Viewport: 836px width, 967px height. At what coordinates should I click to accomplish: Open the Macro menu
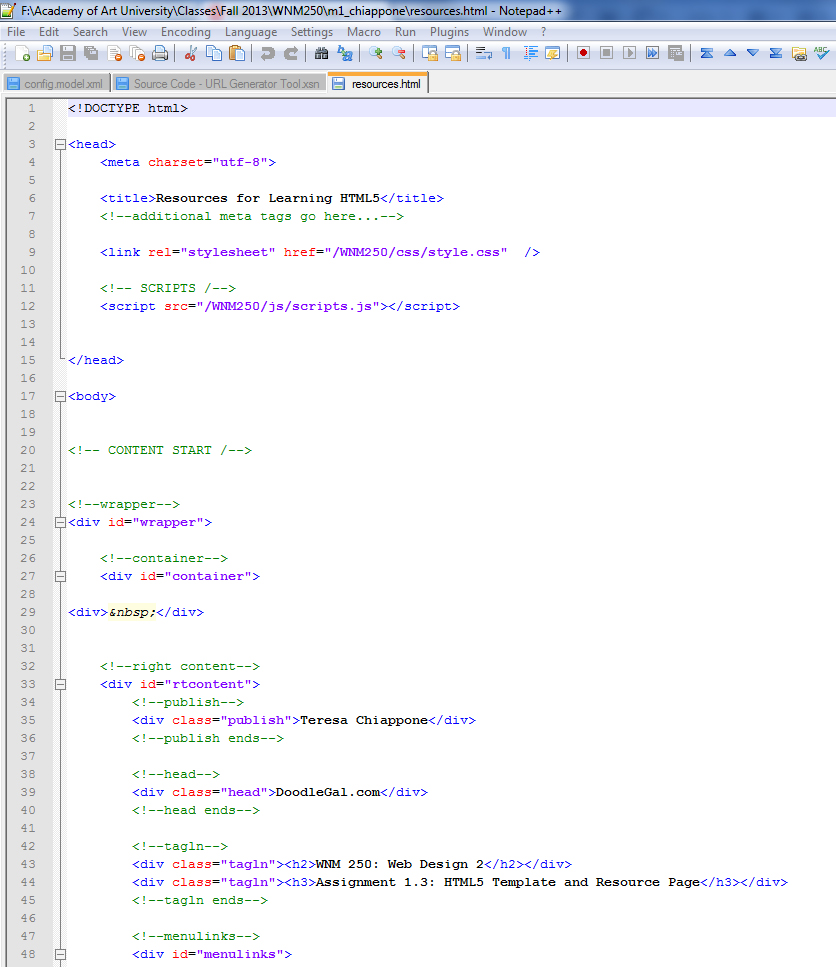click(364, 32)
